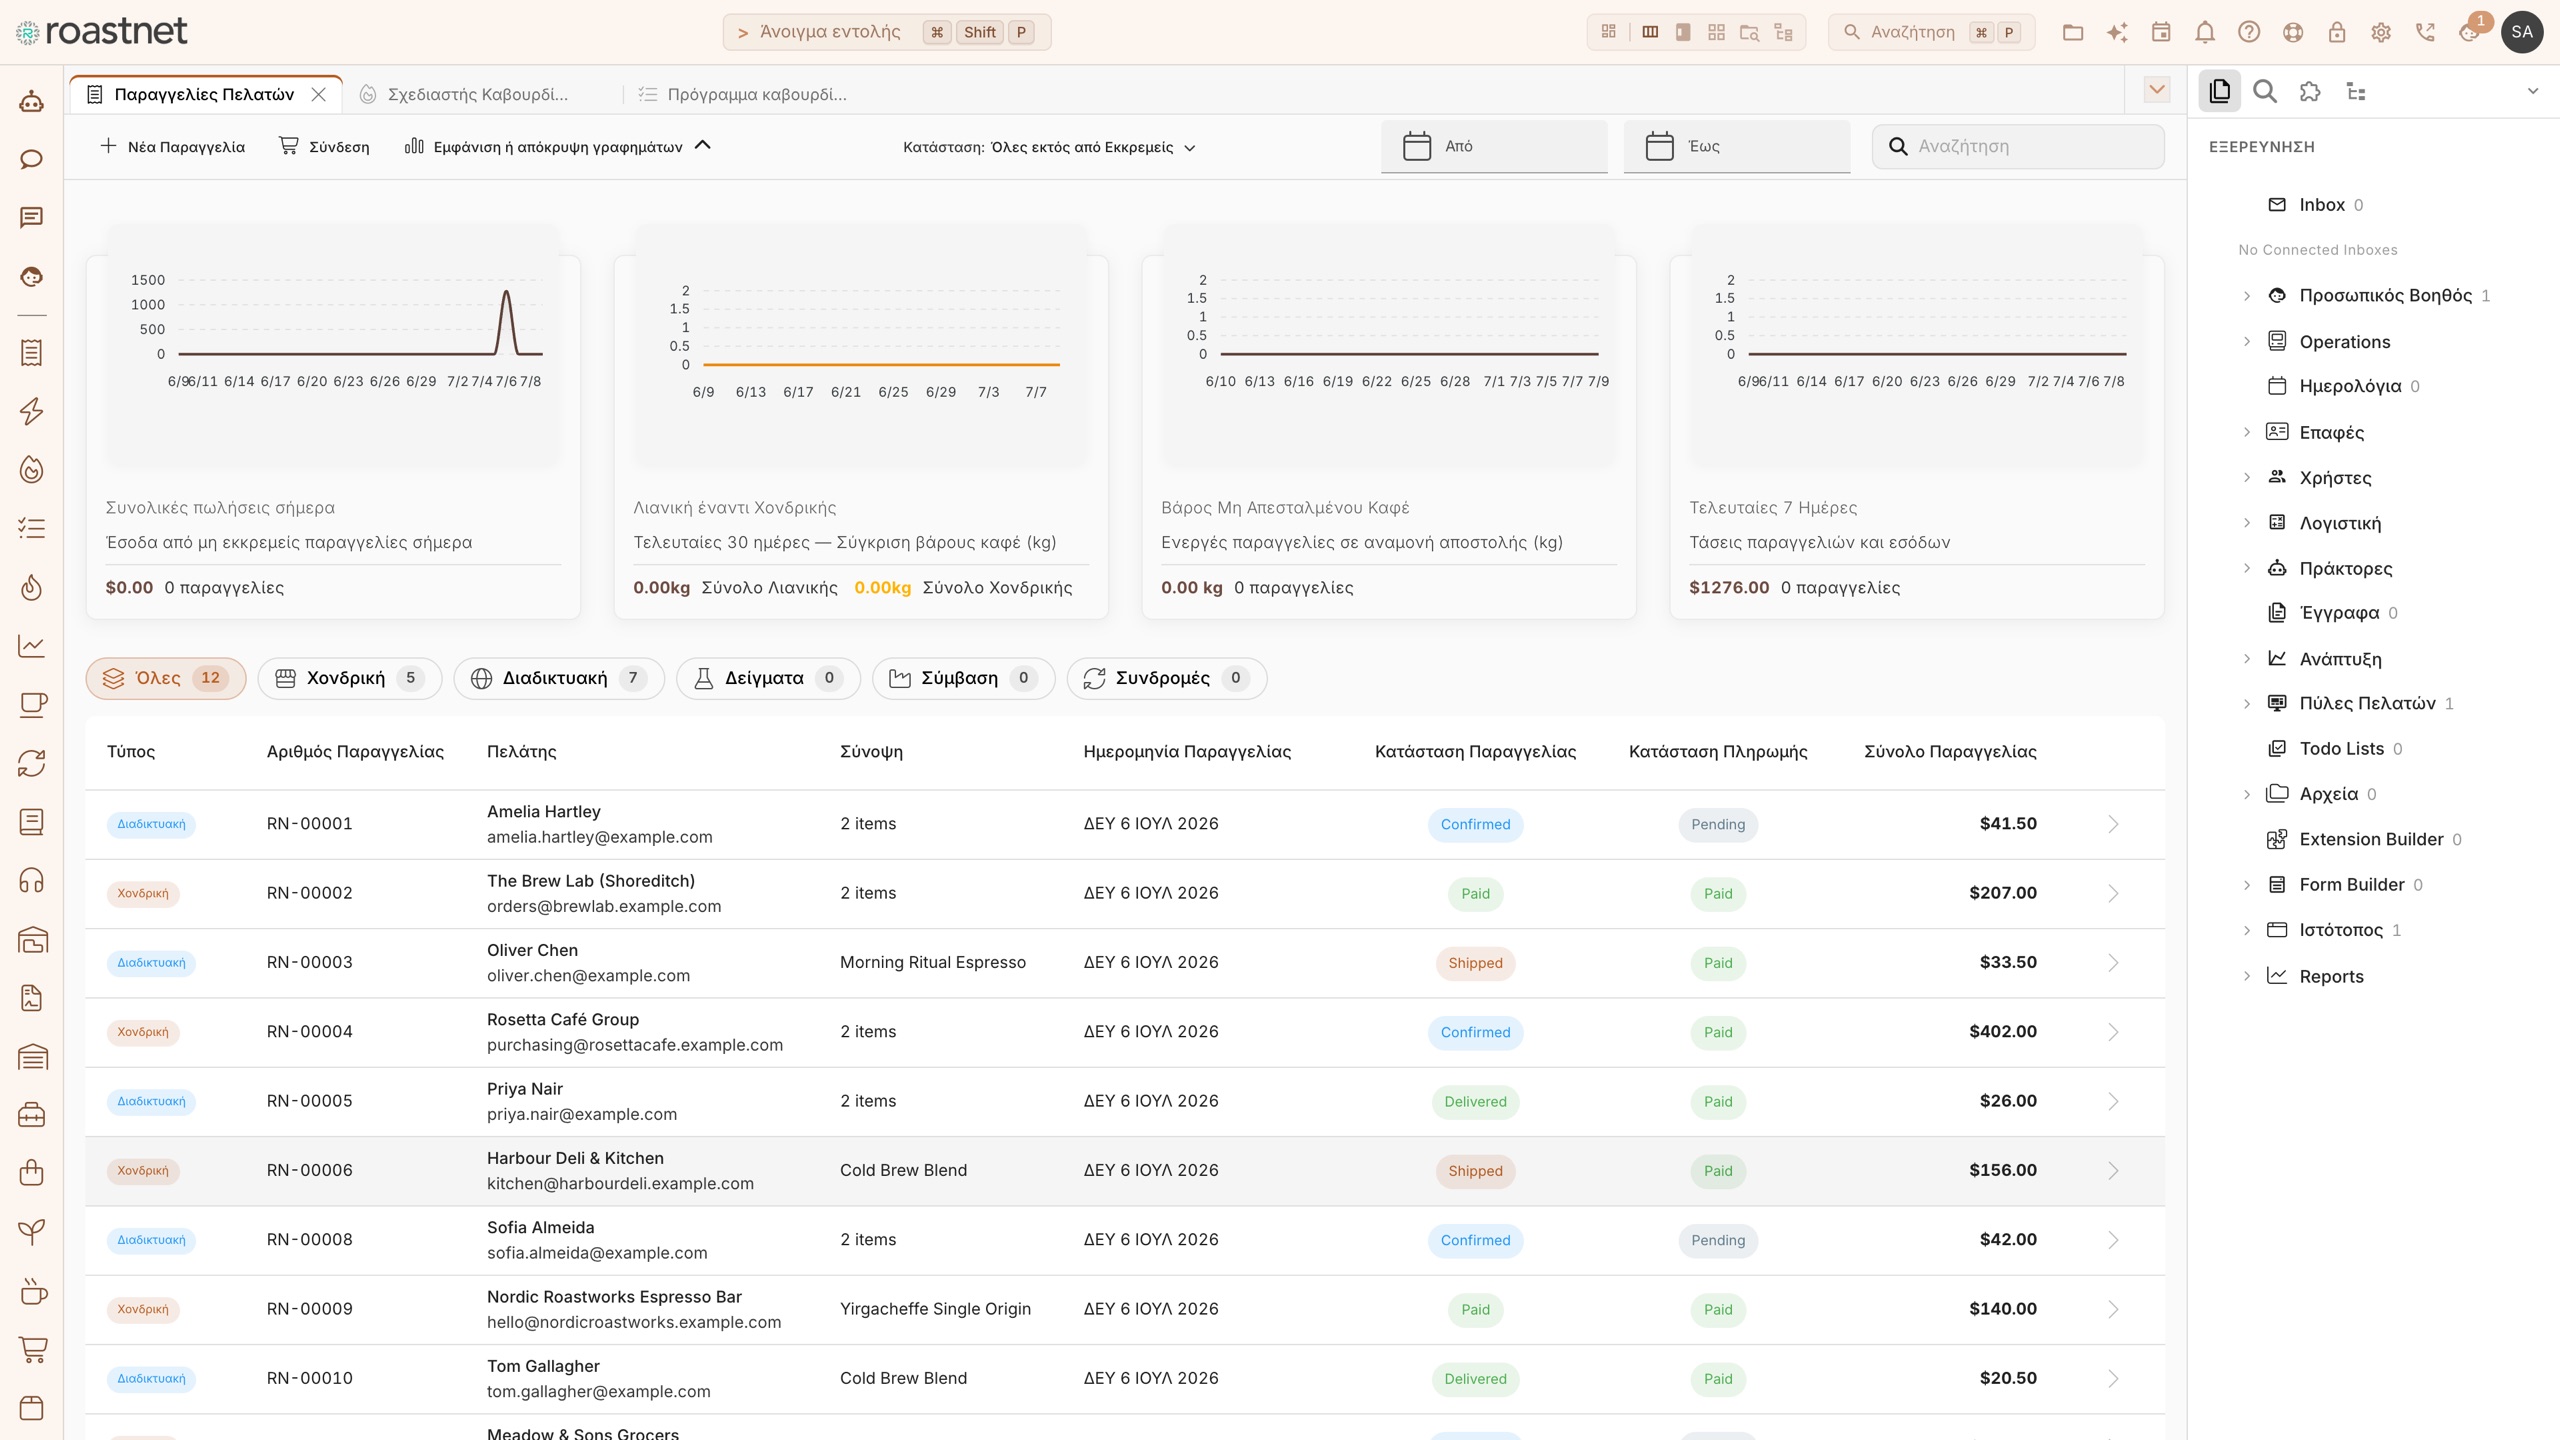Filter orders by Διαδικτυακή type
This screenshot has width=2560, height=1440.
pyautogui.click(x=558, y=678)
